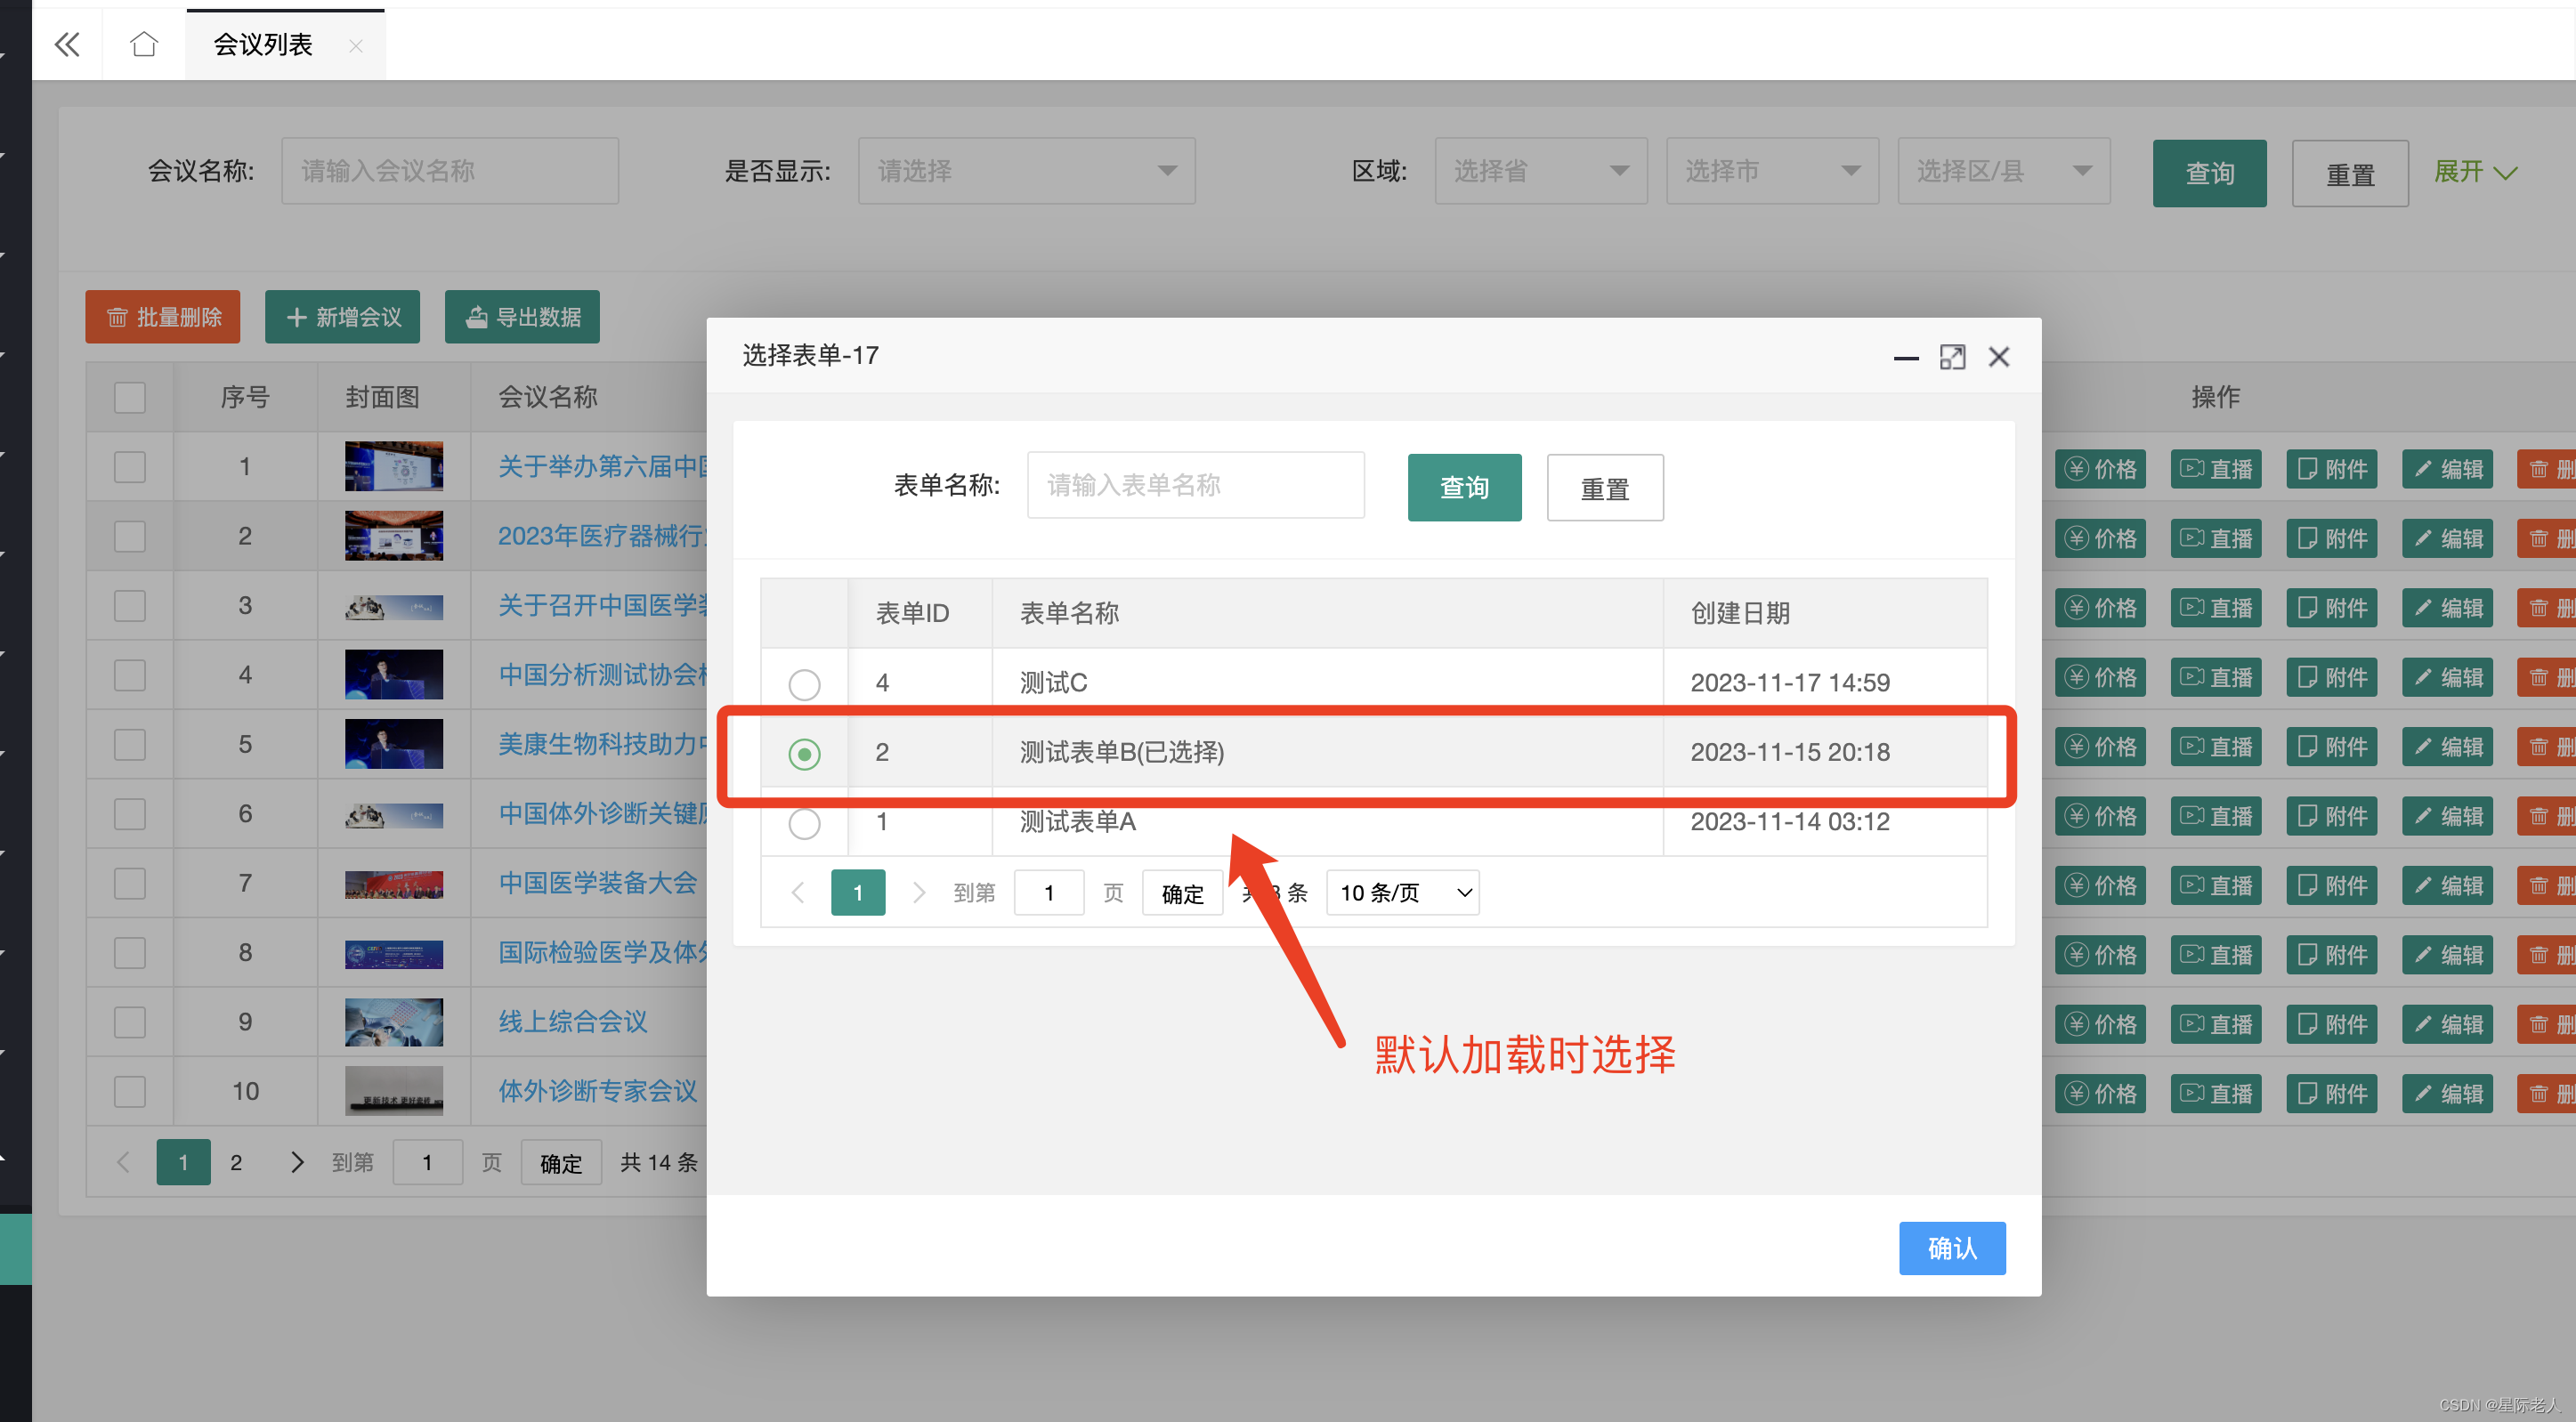This screenshot has height=1422, width=2576.
Task: Switch to the 会议列表 tab
Action: point(262,44)
